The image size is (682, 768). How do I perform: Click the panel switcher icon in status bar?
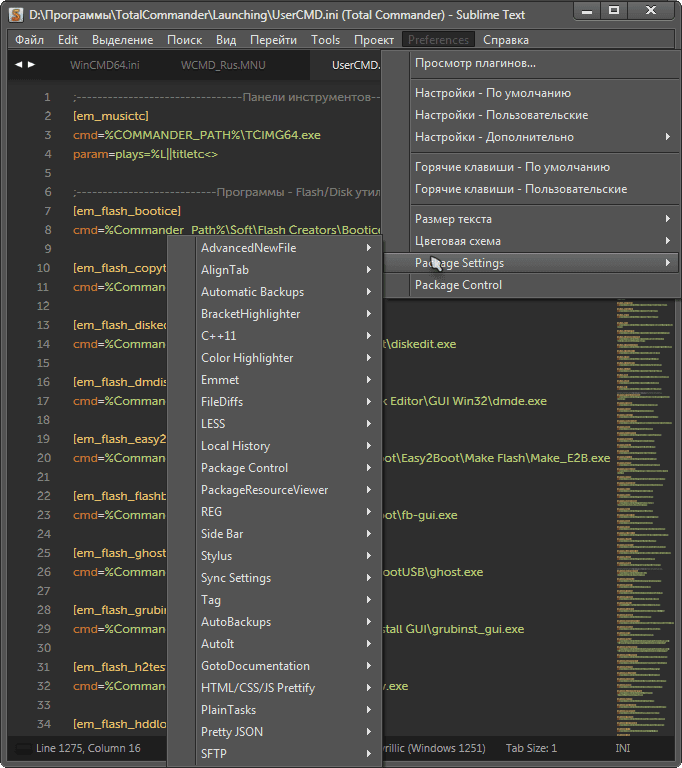click(23, 748)
